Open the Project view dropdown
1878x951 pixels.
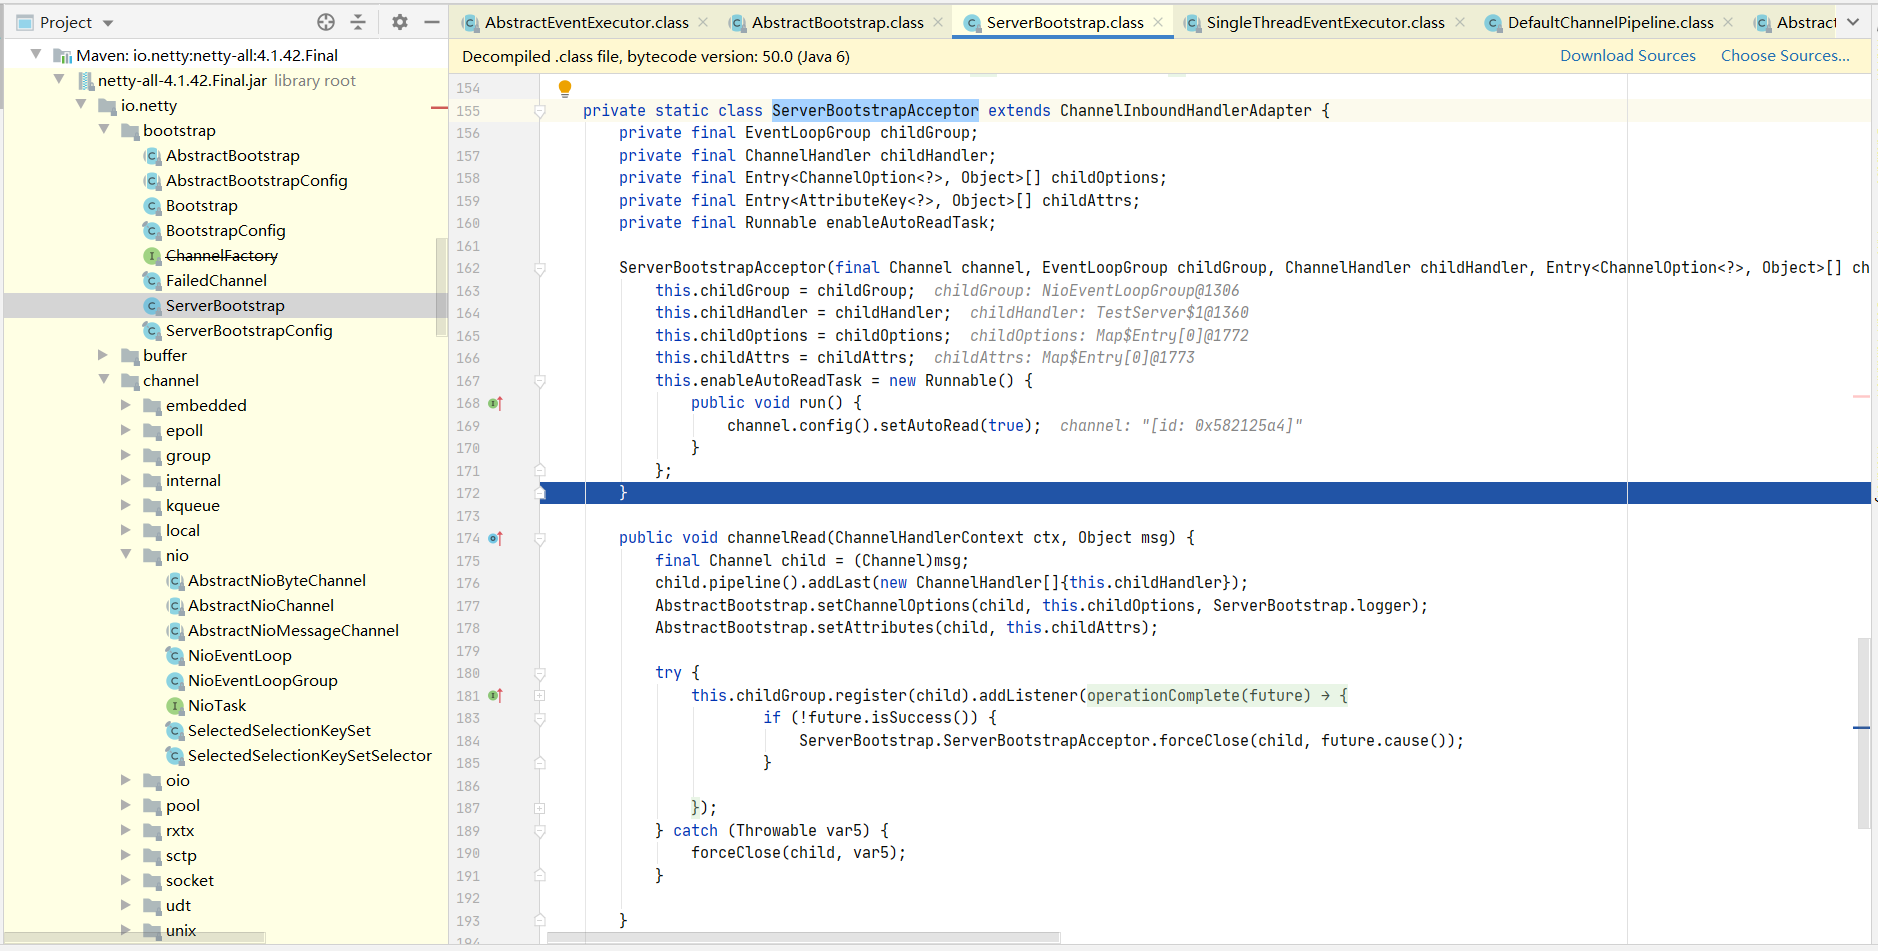click(108, 23)
